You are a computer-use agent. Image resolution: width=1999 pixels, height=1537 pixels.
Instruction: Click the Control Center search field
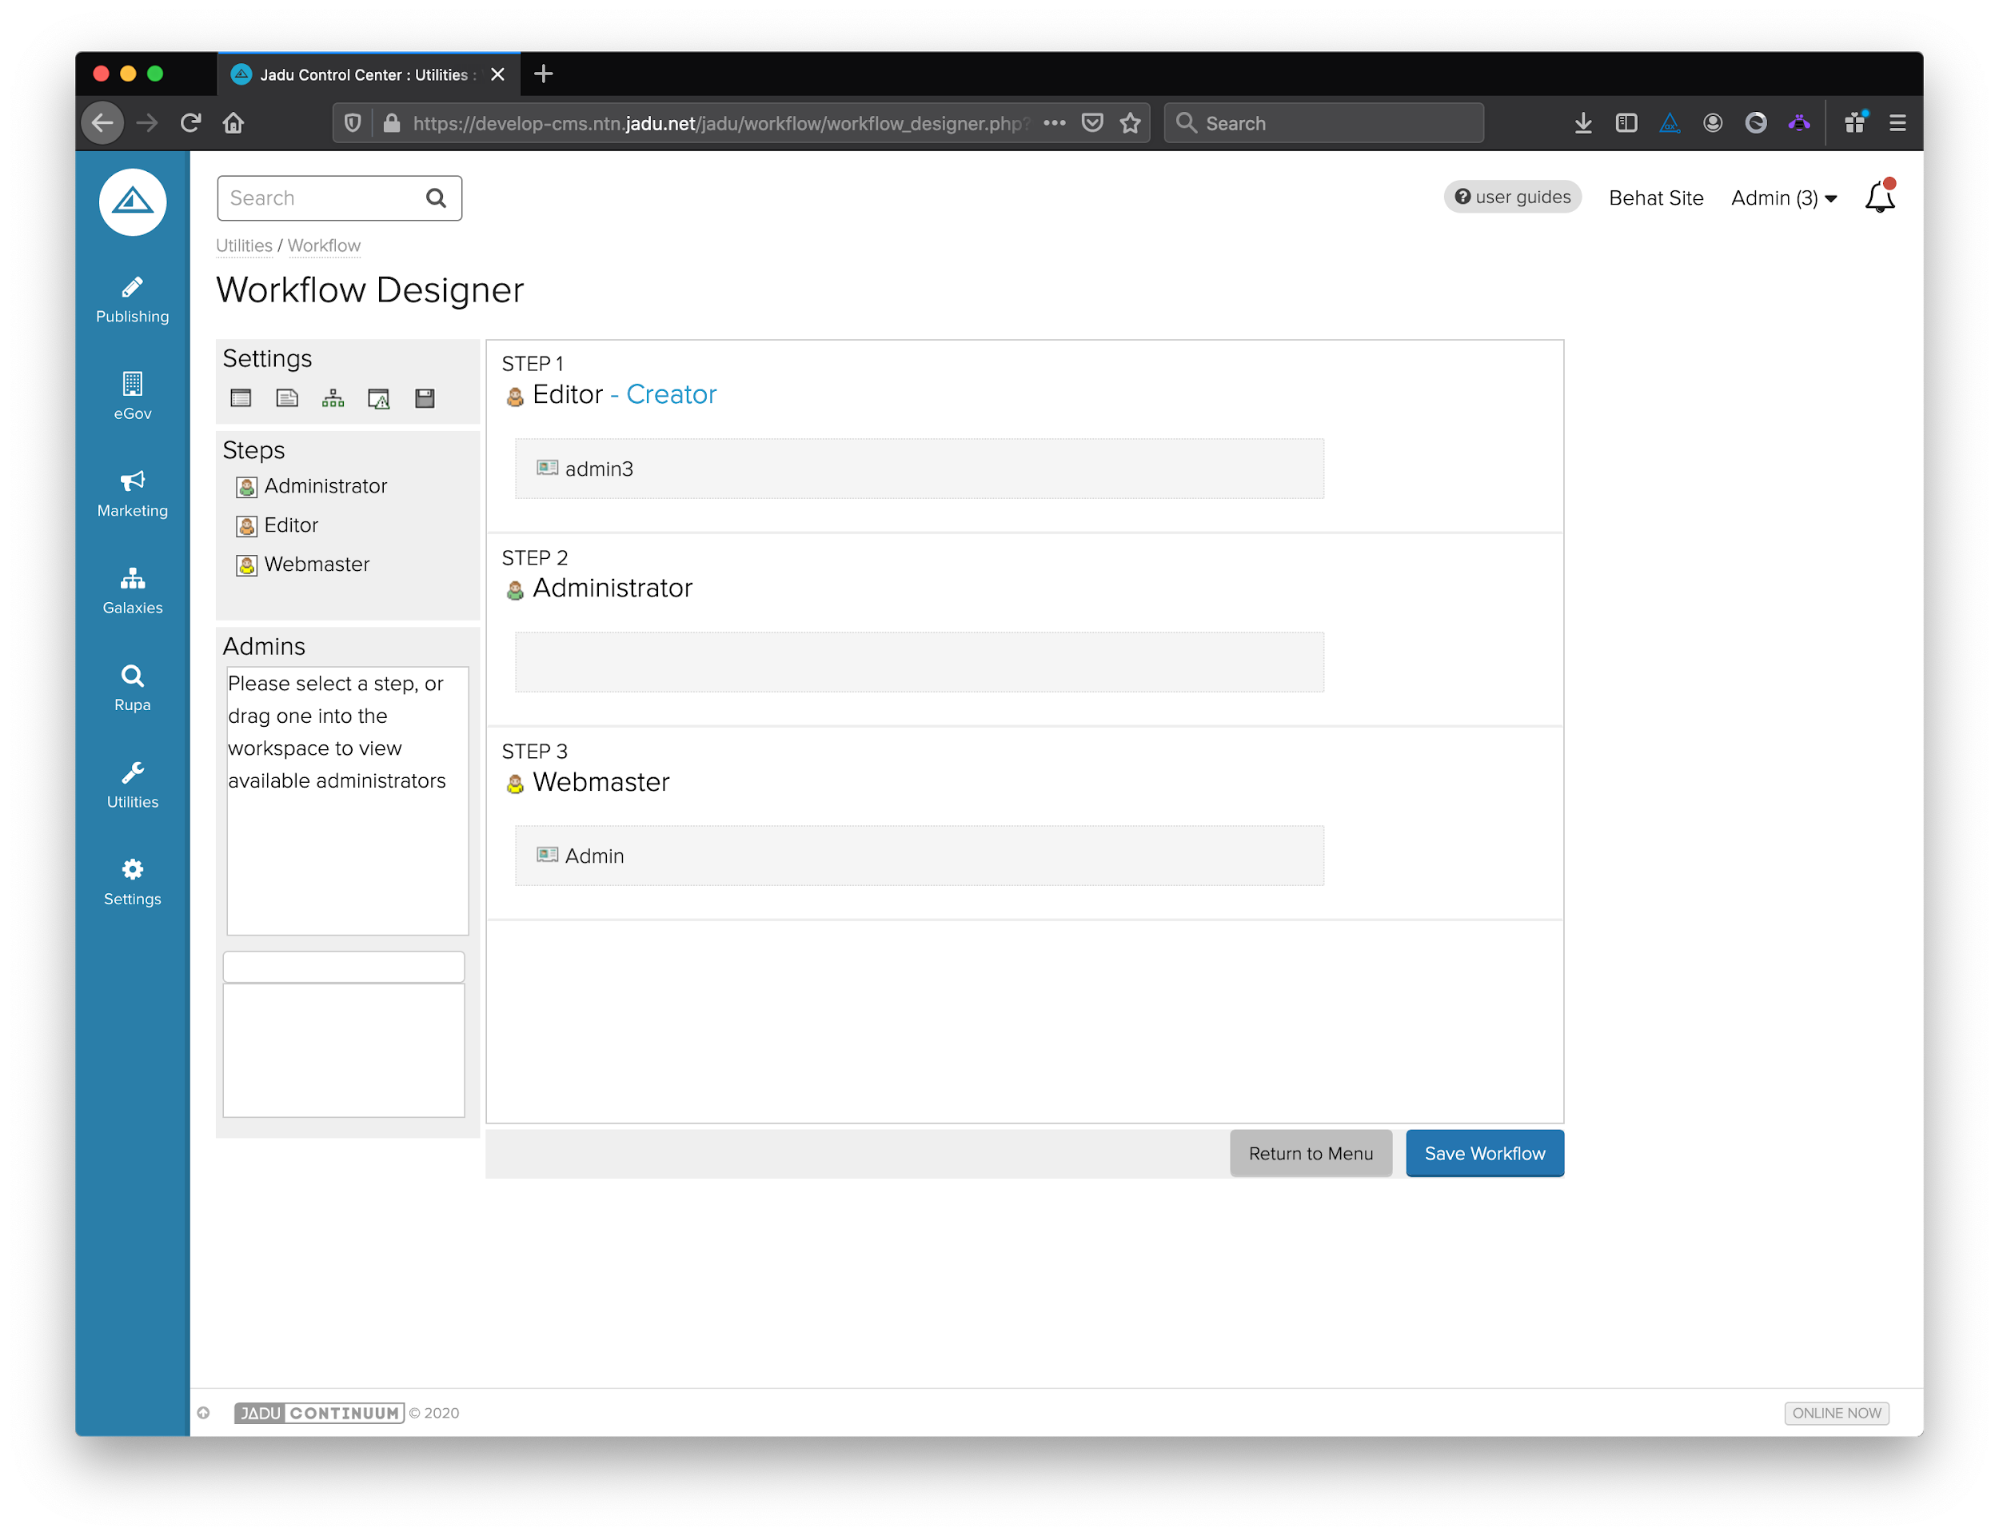tap(322, 198)
